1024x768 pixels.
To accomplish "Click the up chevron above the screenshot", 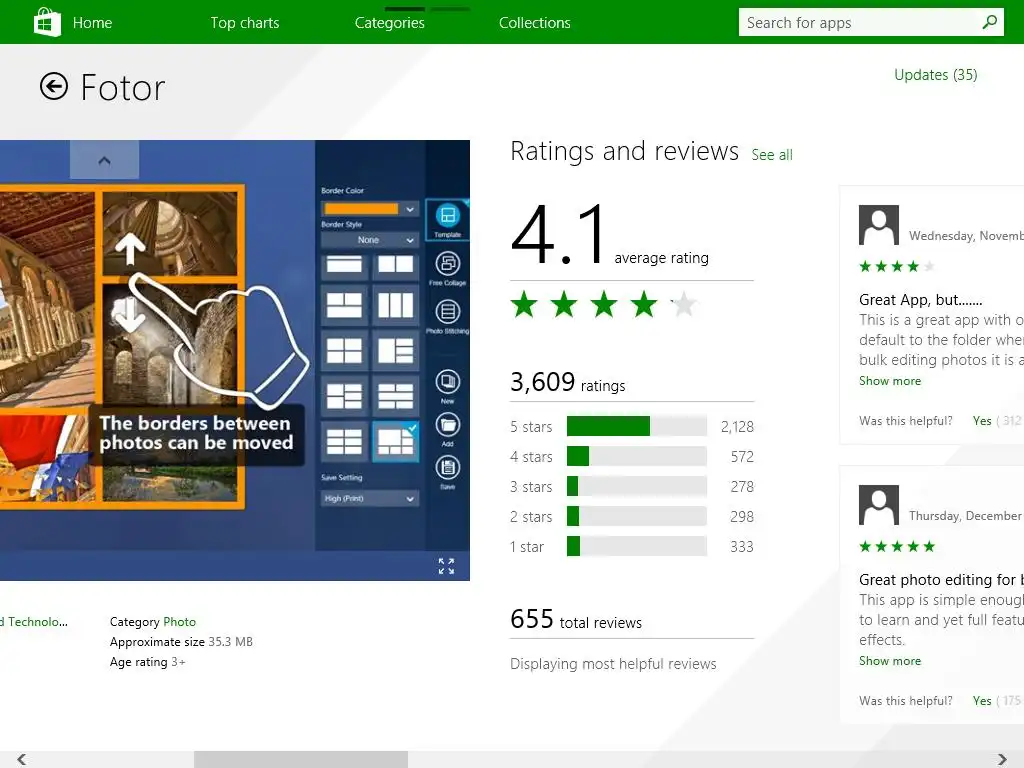I will click(x=104, y=160).
